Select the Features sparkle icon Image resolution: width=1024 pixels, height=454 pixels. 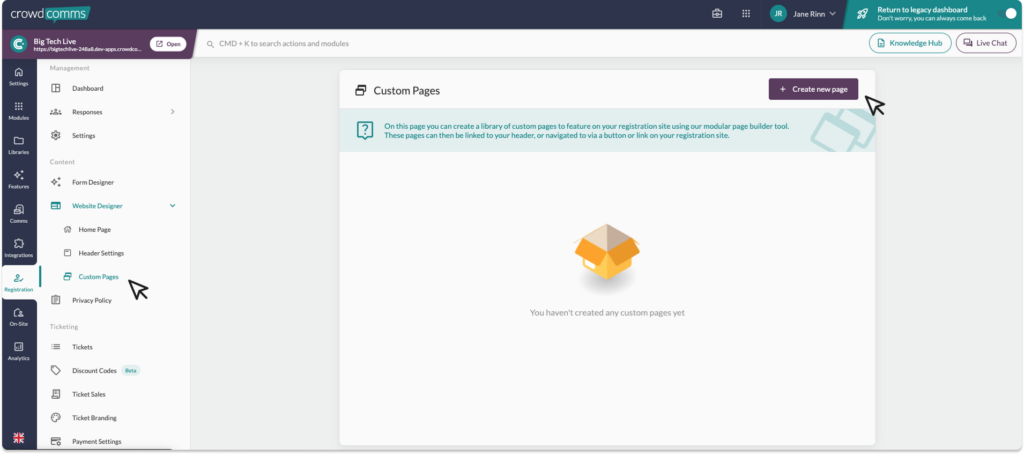pyautogui.click(x=18, y=179)
